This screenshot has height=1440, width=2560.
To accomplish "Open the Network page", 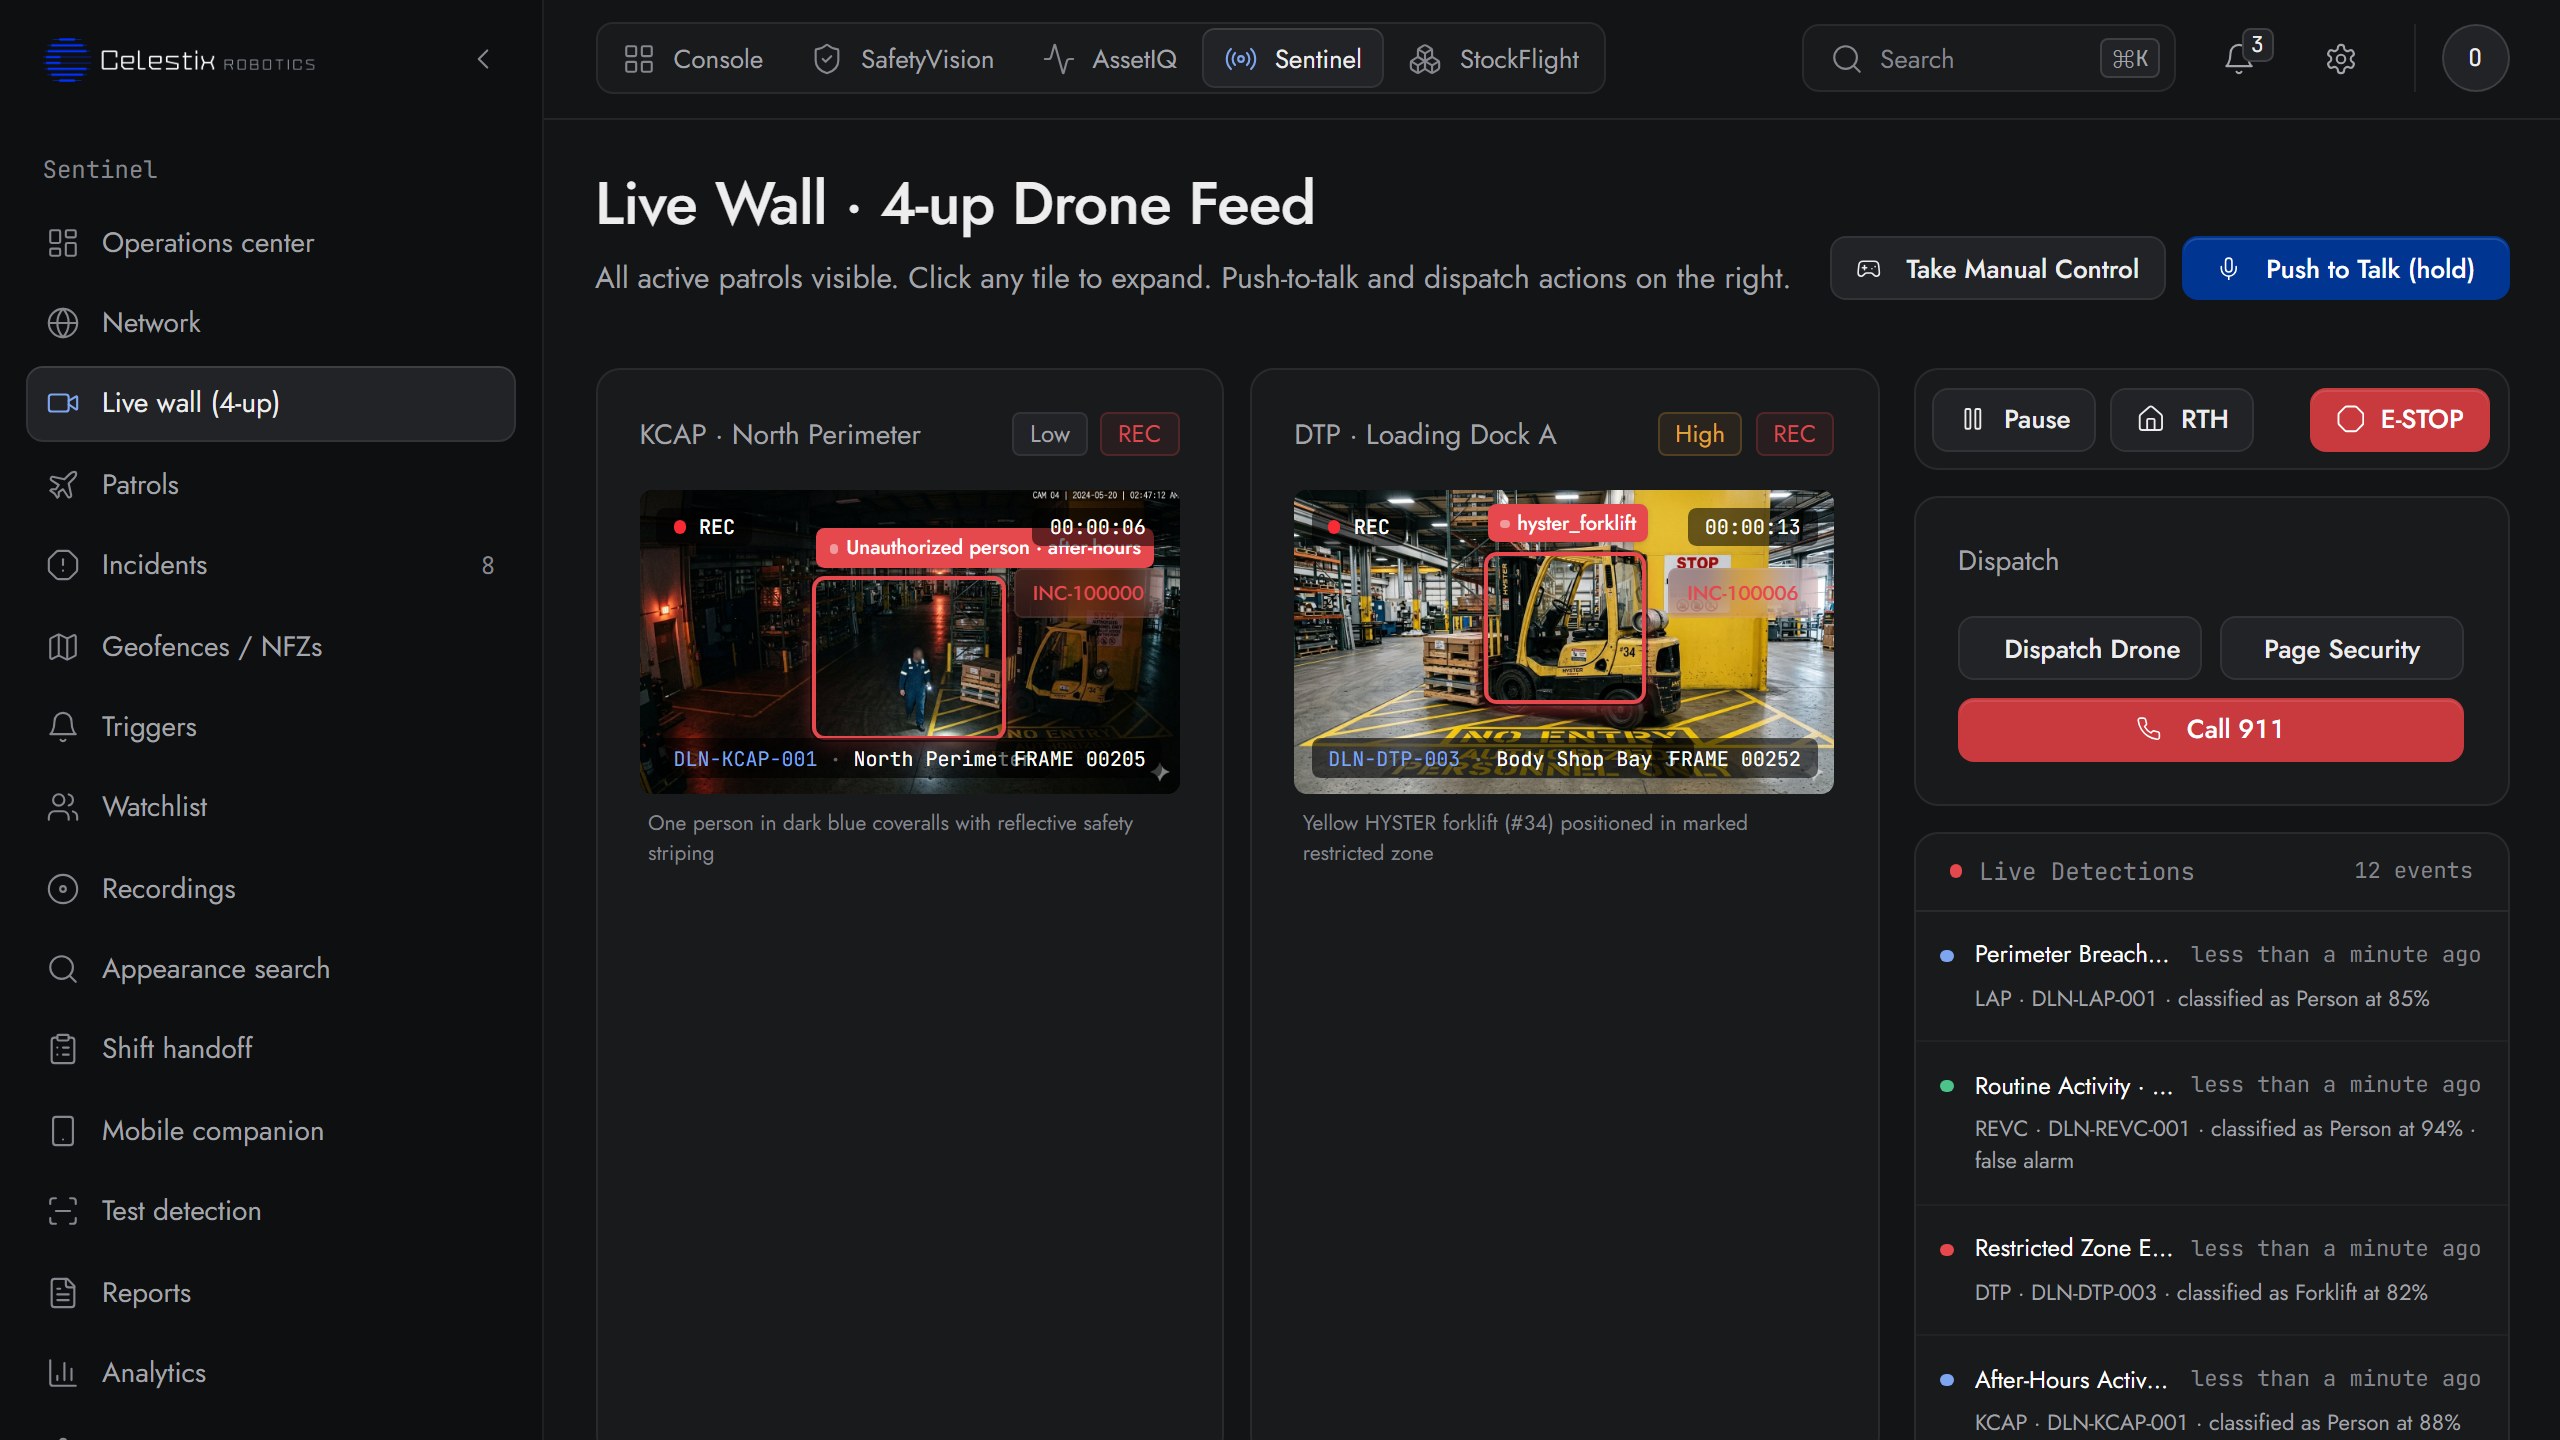I will click(270, 323).
